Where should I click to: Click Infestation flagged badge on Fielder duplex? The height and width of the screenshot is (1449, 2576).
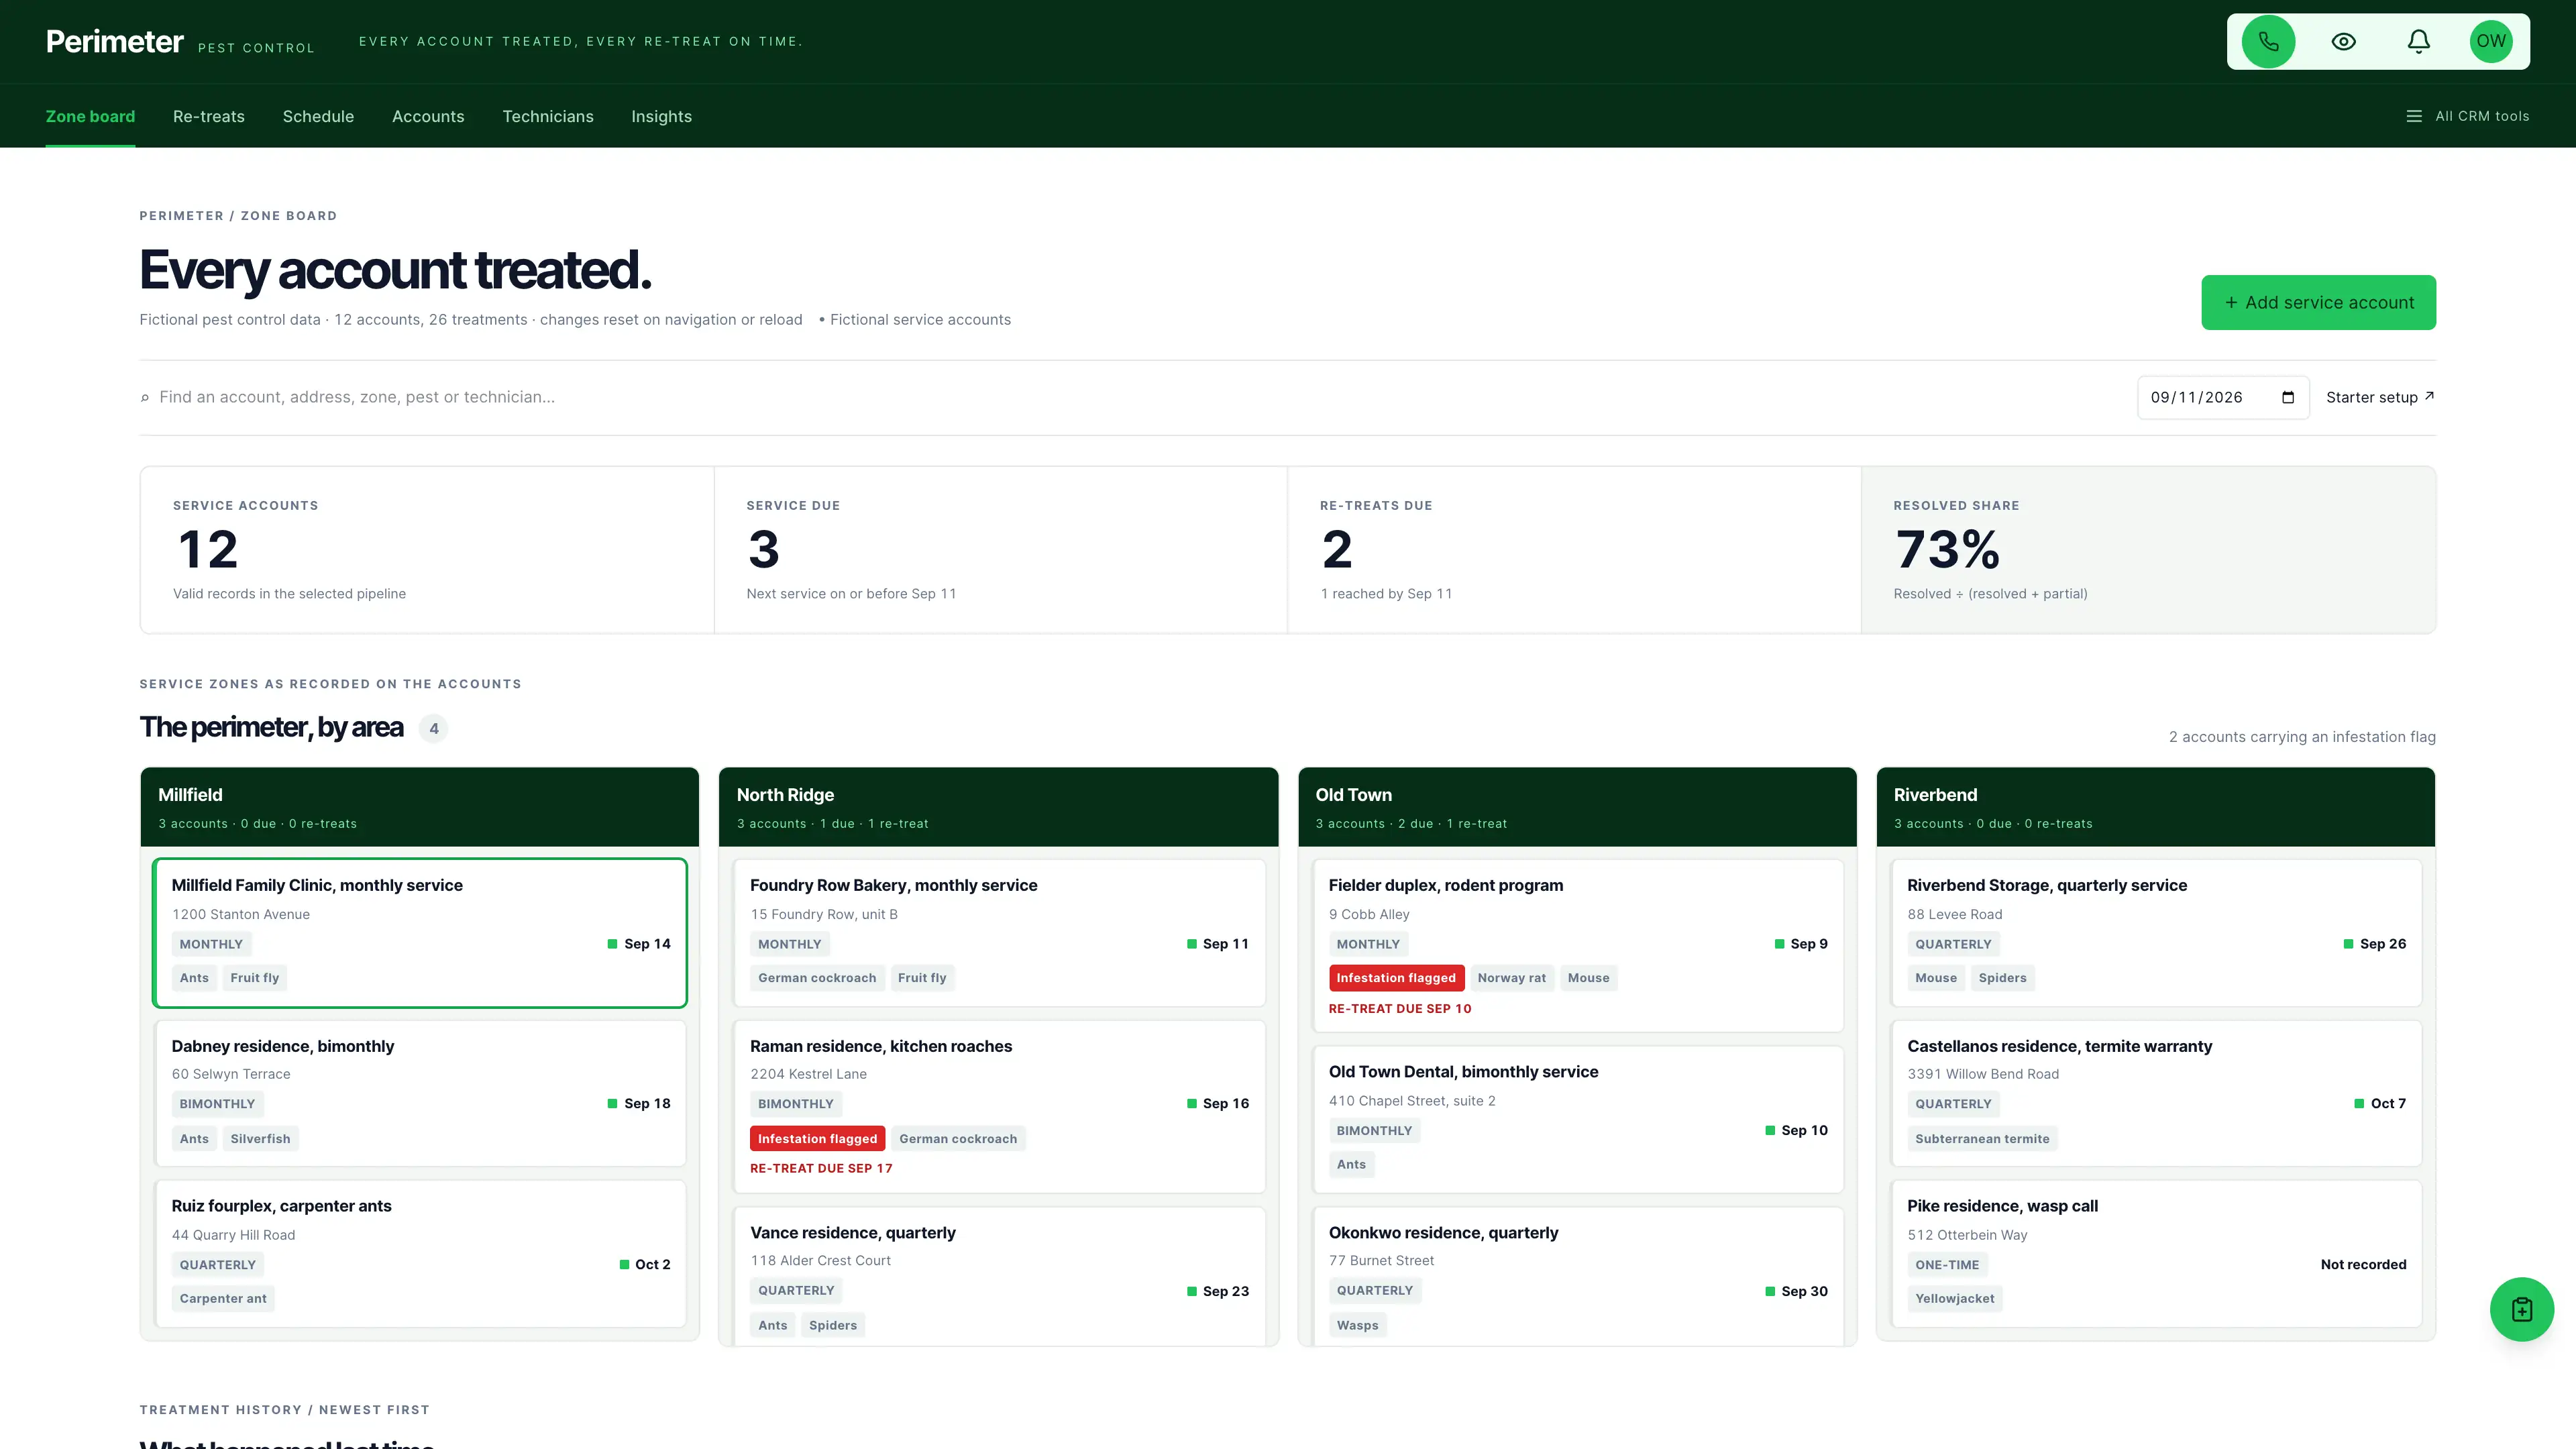click(x=1396, y=978)
